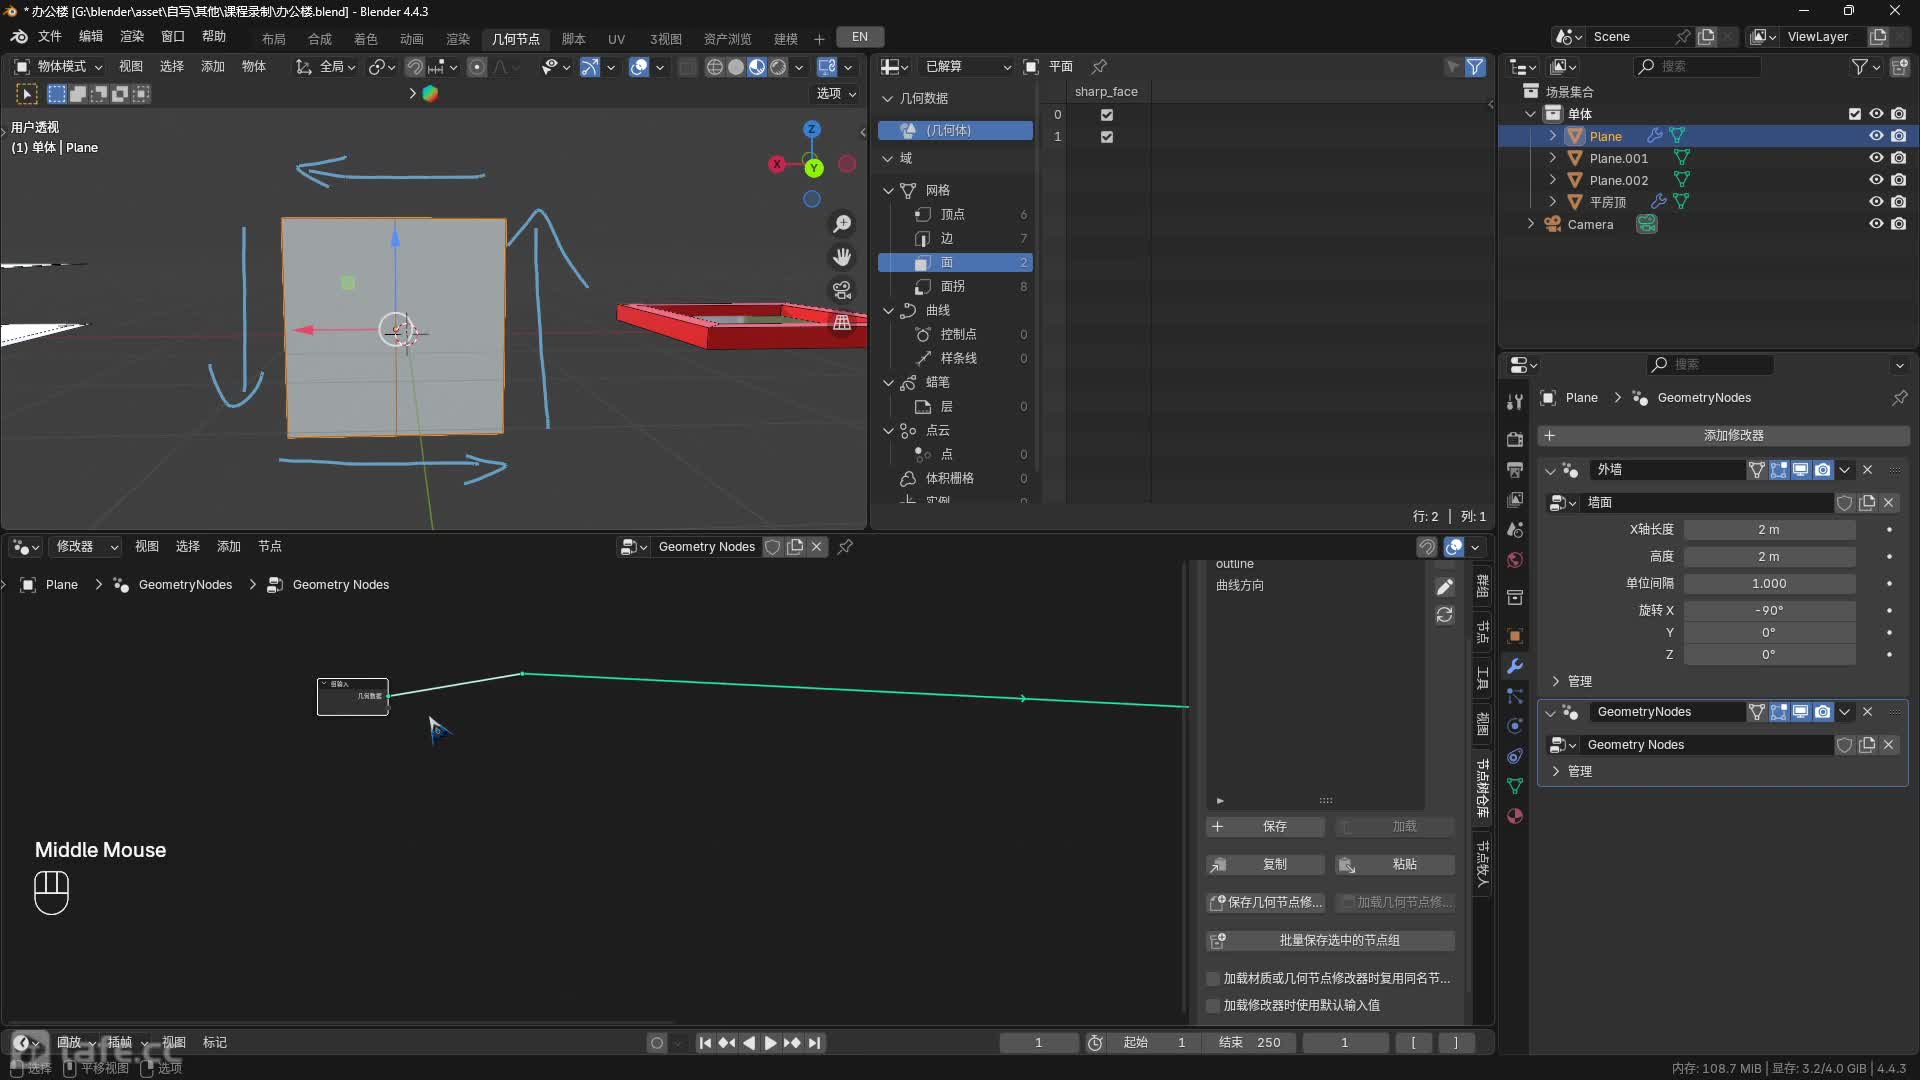1920x1080 pixels.
Task: Open the Output properties tab icon
Action: click(x=1515, y=469)
